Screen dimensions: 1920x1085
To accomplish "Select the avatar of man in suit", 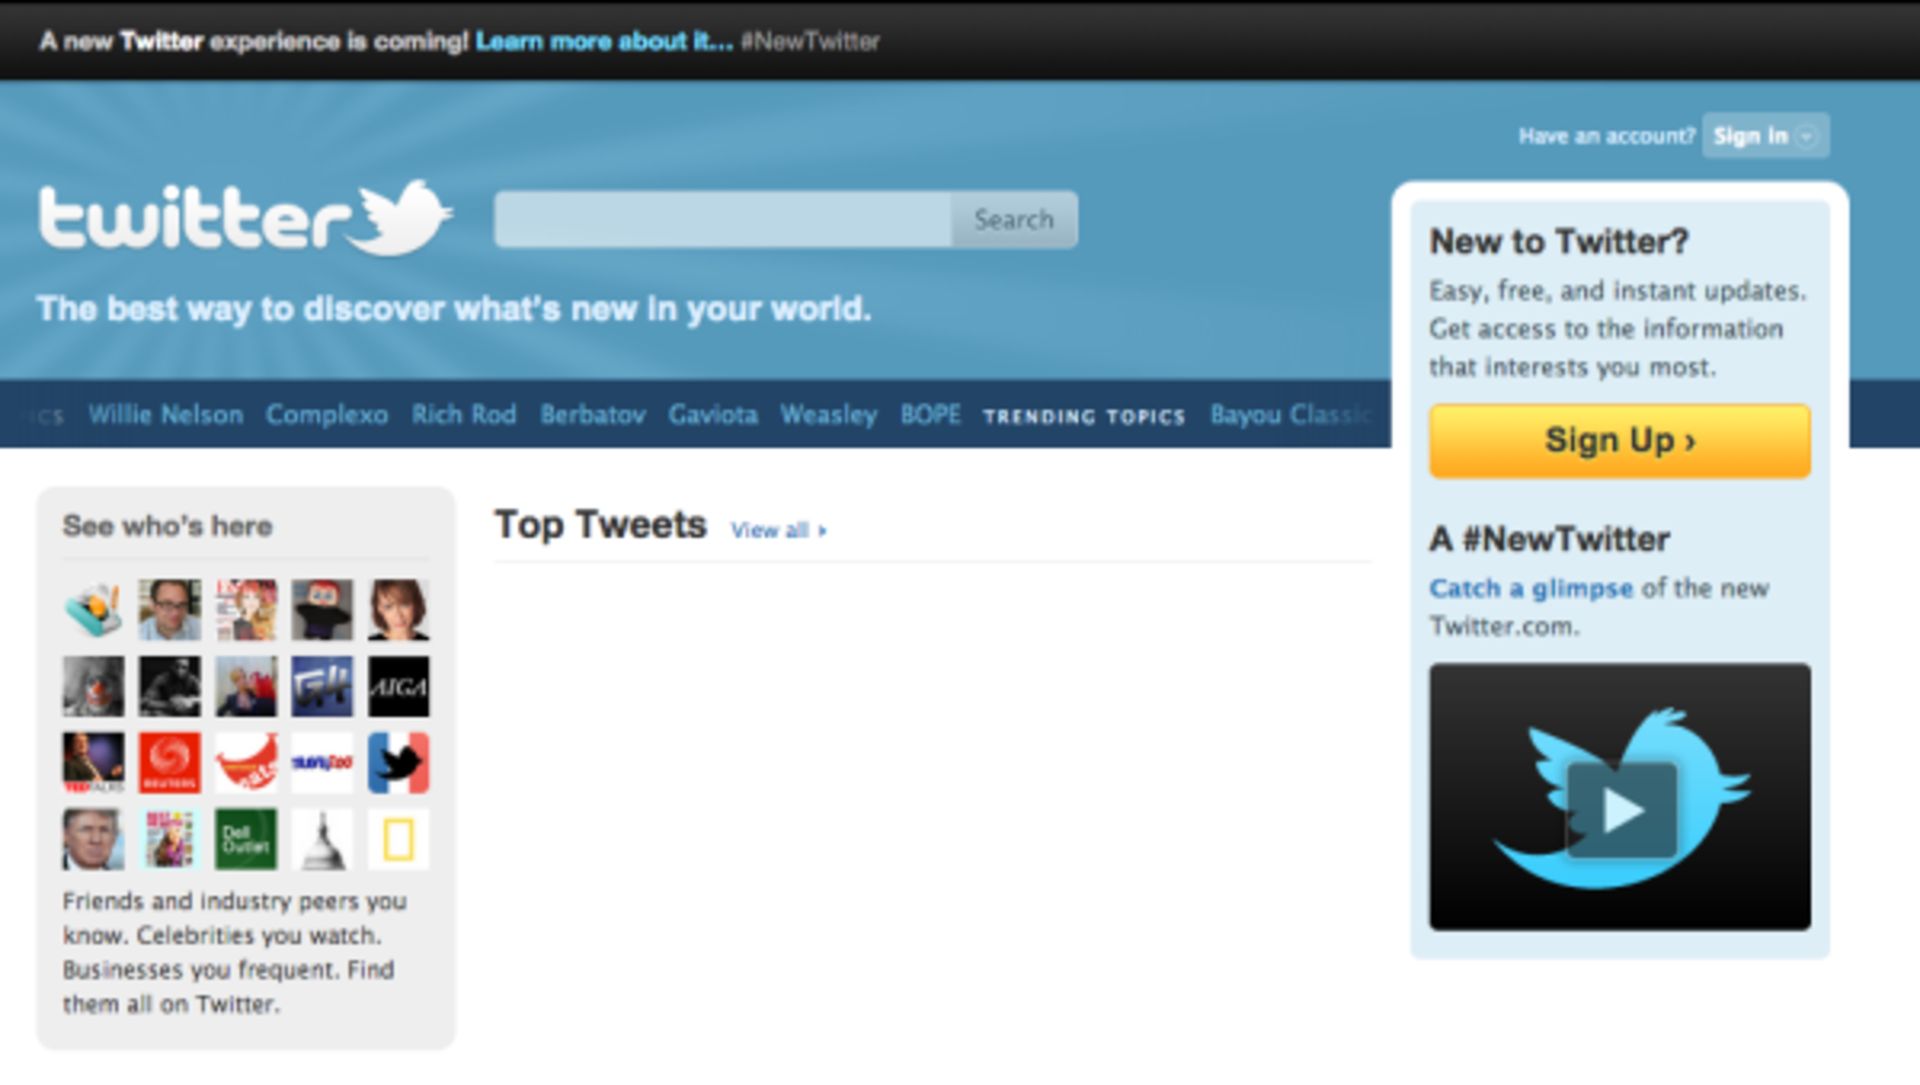I will [x=93, y=839].
